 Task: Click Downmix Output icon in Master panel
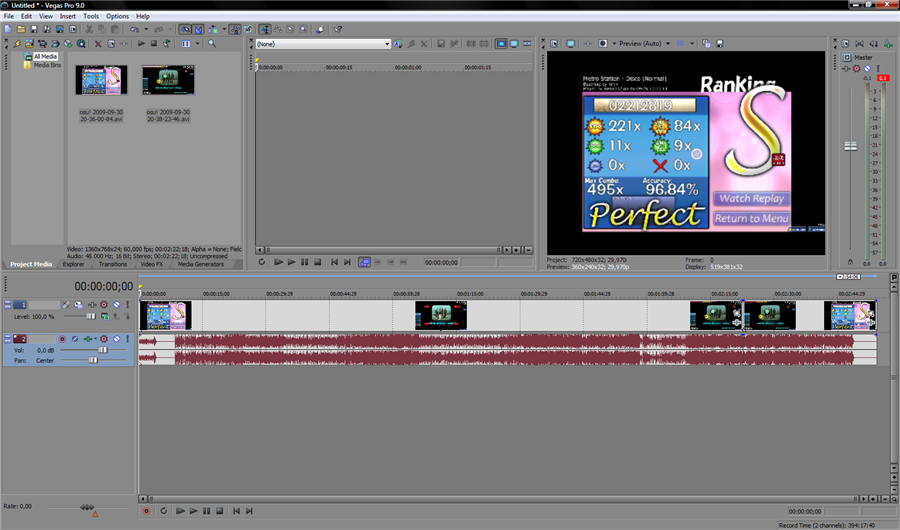859,44
